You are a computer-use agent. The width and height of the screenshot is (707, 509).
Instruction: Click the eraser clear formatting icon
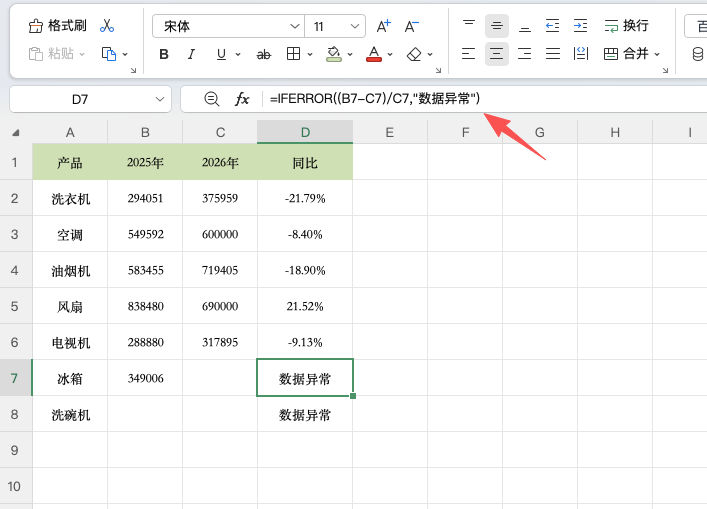pos(414,55)
